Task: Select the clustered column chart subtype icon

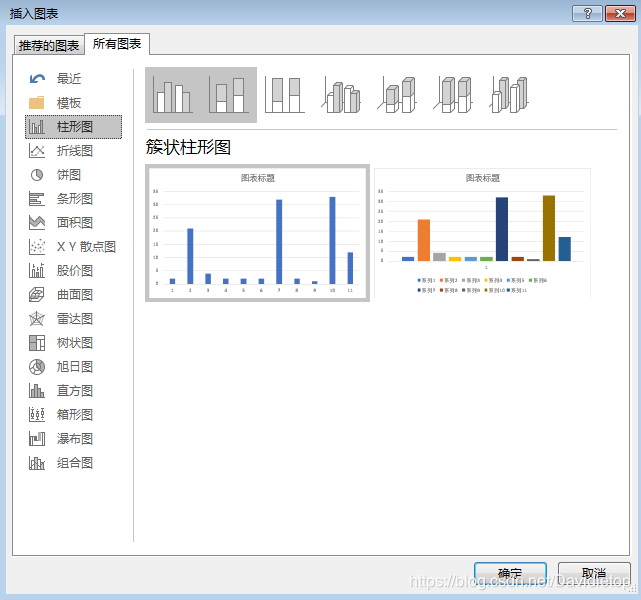Action: pos(173,95)
